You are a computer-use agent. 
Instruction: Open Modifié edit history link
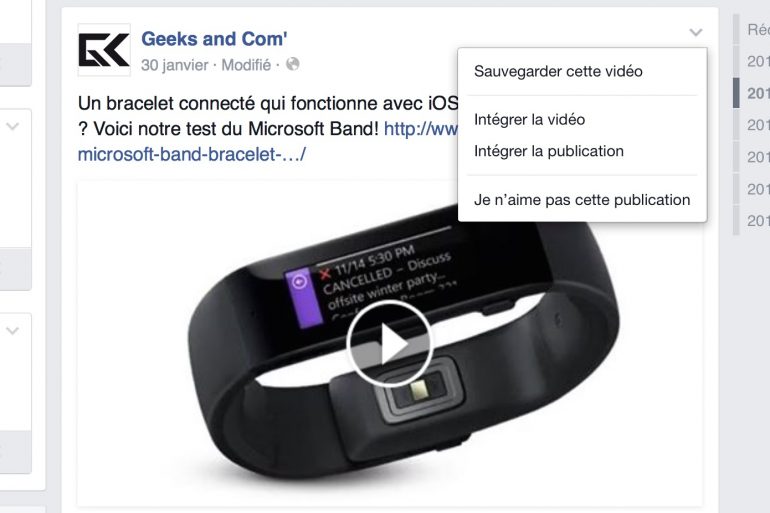click(246, 65)
